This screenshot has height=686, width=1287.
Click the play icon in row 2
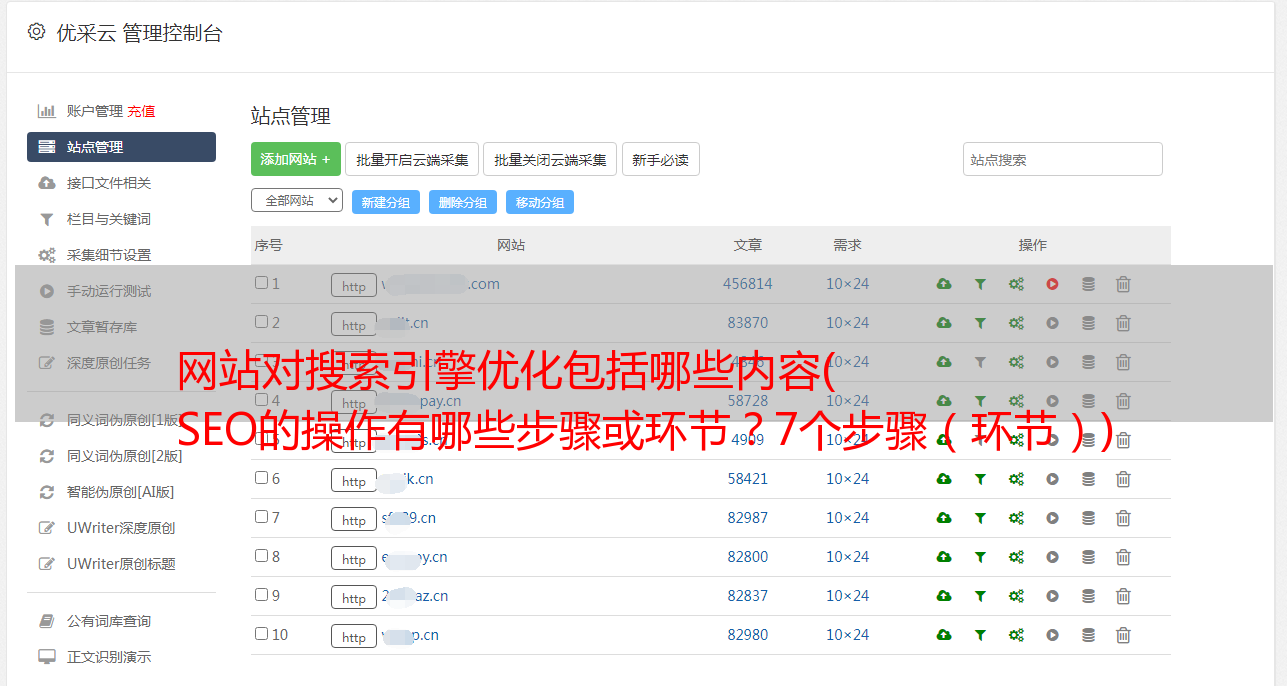tap(1052, 323)
